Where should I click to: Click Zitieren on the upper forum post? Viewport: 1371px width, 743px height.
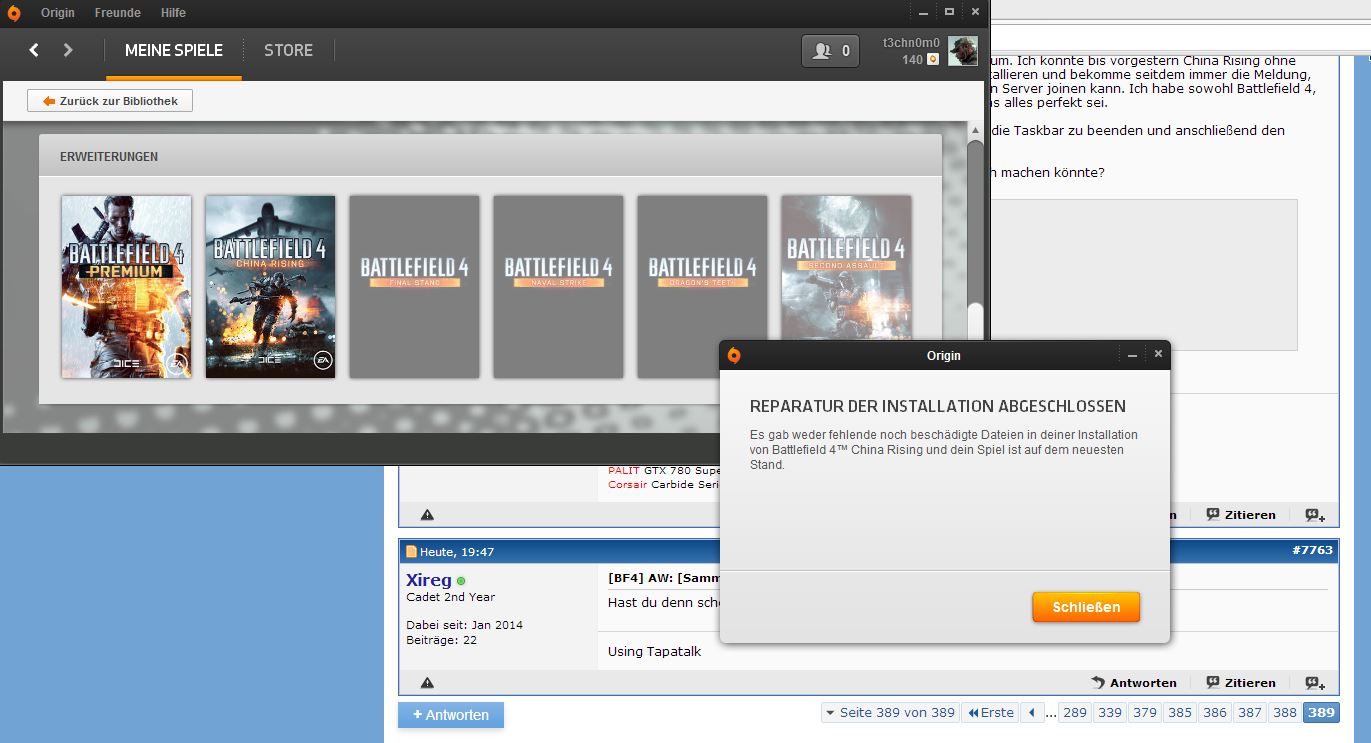pos(1241,515)
